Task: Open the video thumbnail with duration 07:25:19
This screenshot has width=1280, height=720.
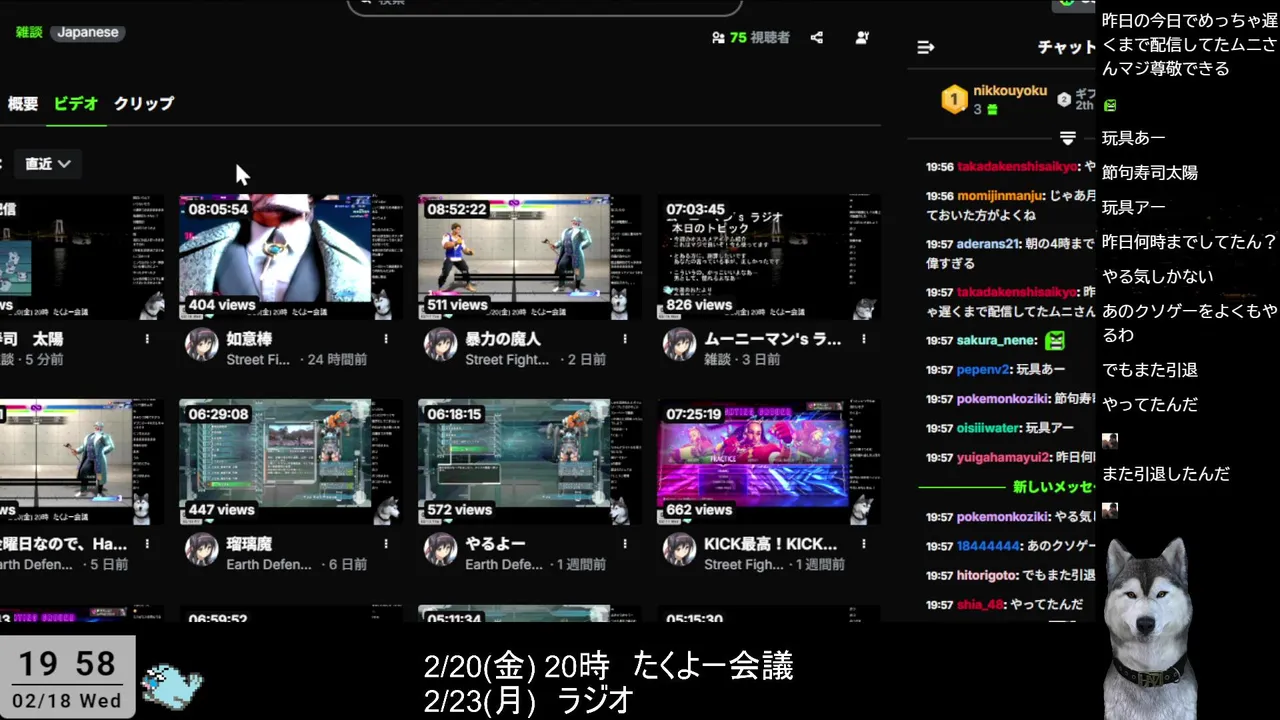Action: (768, 462)
